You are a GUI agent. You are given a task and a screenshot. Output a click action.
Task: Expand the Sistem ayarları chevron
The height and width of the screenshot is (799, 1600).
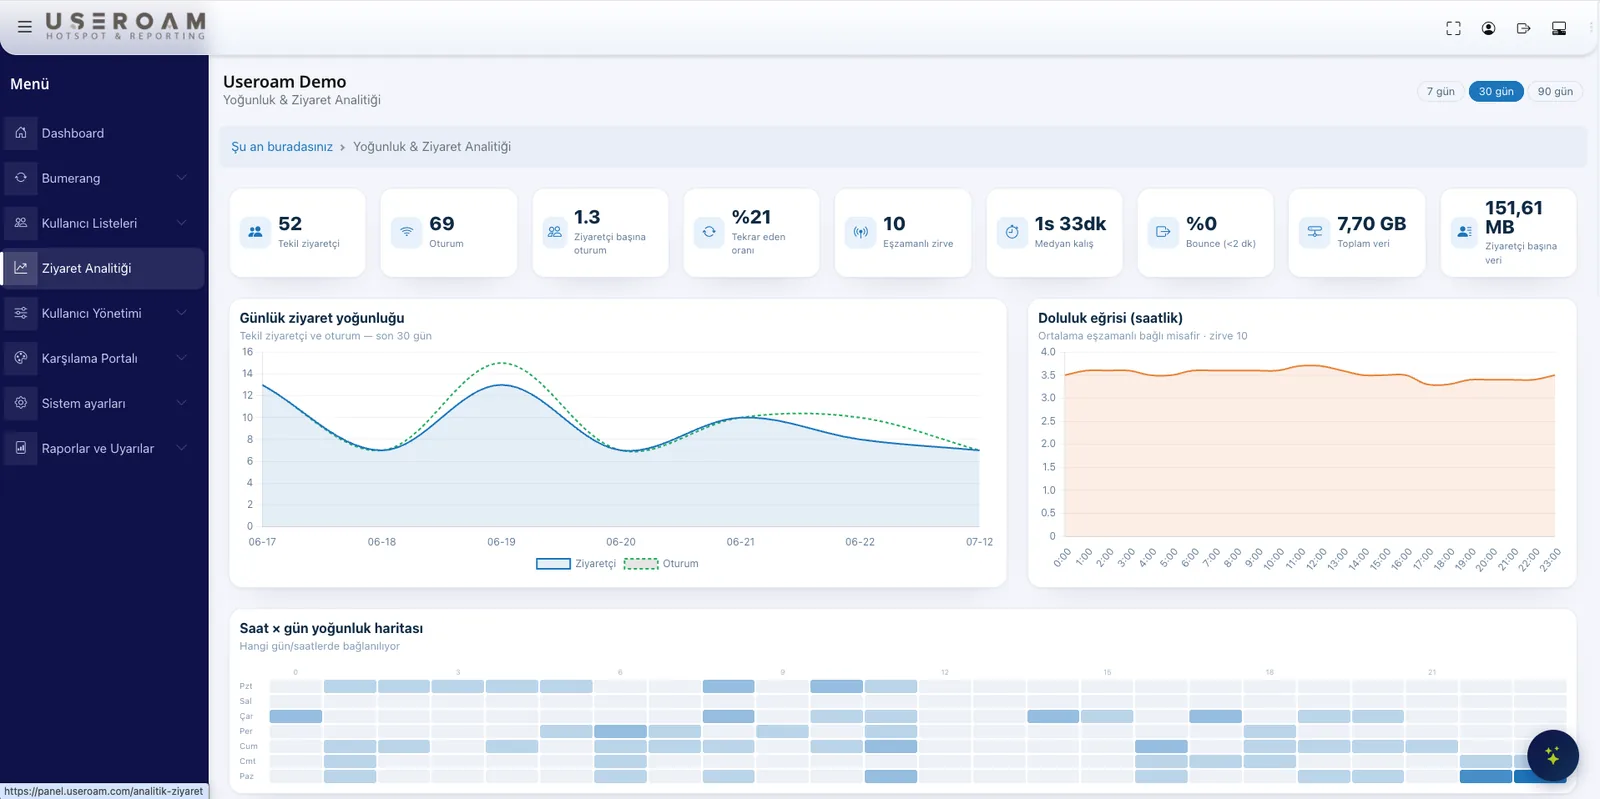tap(182, 403)
